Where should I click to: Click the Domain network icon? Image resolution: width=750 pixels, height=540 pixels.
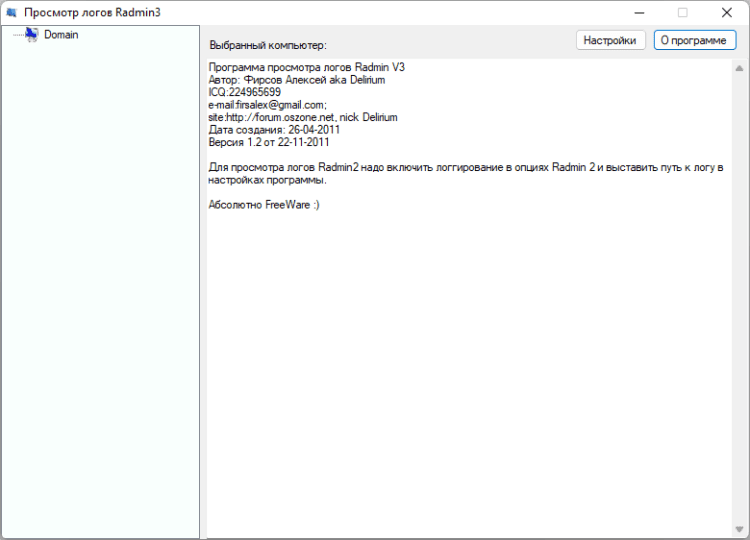[x=32, y=34]
